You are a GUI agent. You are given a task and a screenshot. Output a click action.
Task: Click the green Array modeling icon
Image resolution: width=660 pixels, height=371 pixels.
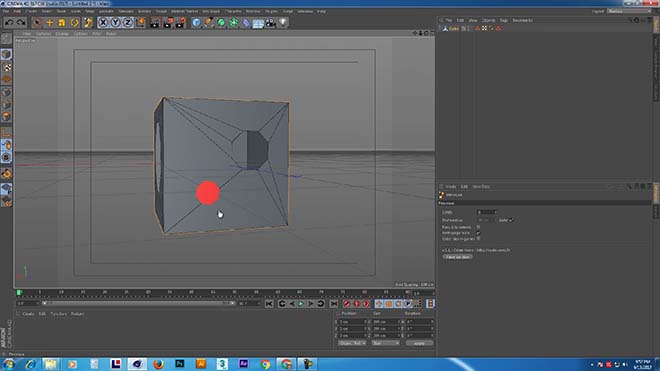(233, 23)
